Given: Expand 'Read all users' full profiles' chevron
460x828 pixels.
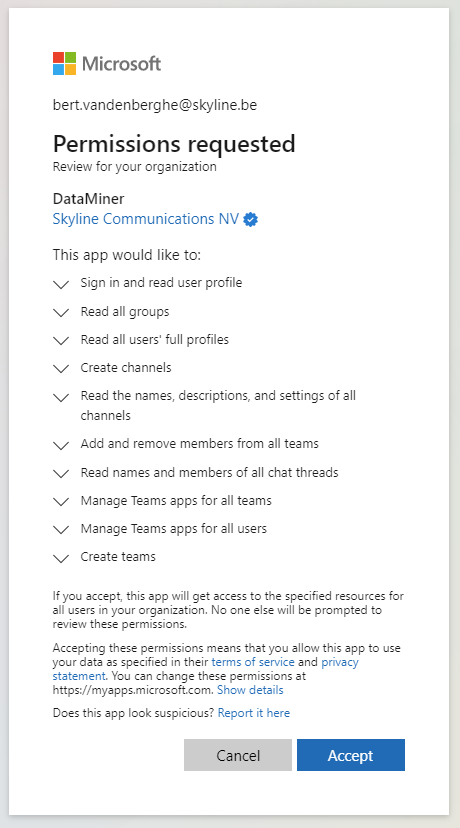Looking at the screenshot, I should point(61,341).
